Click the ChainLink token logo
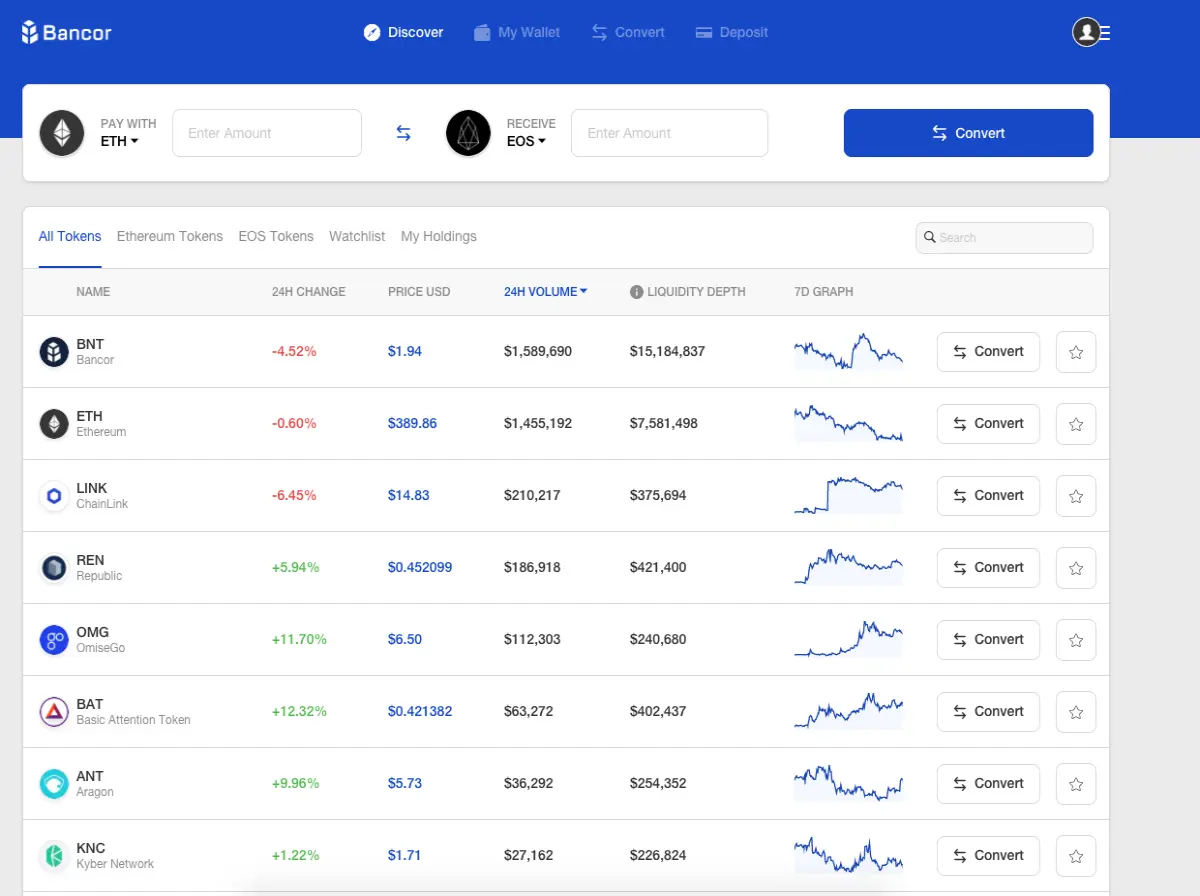 (x=53, y=496)
